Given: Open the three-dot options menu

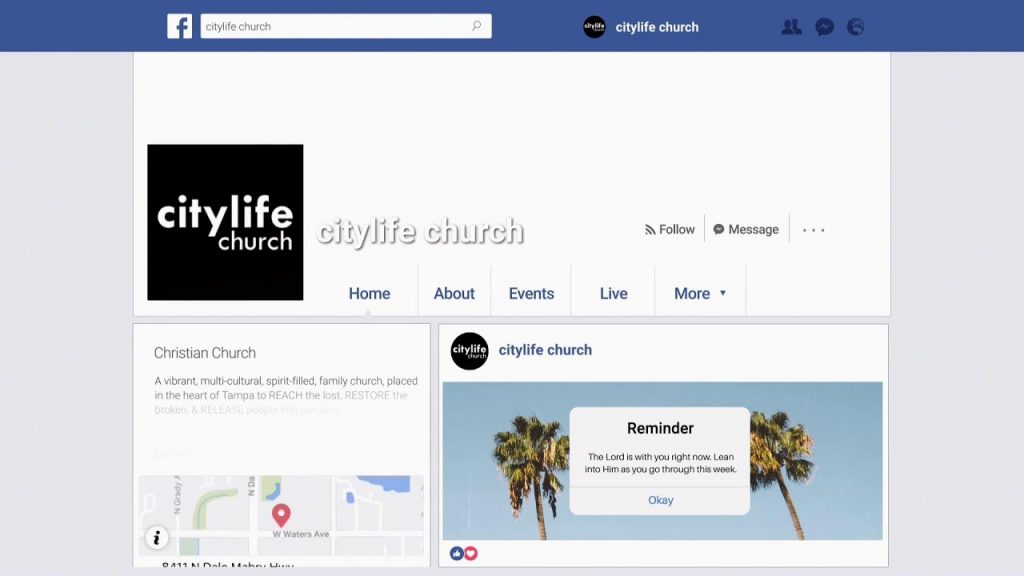Looking at the screenshot, I should [814, 230].
